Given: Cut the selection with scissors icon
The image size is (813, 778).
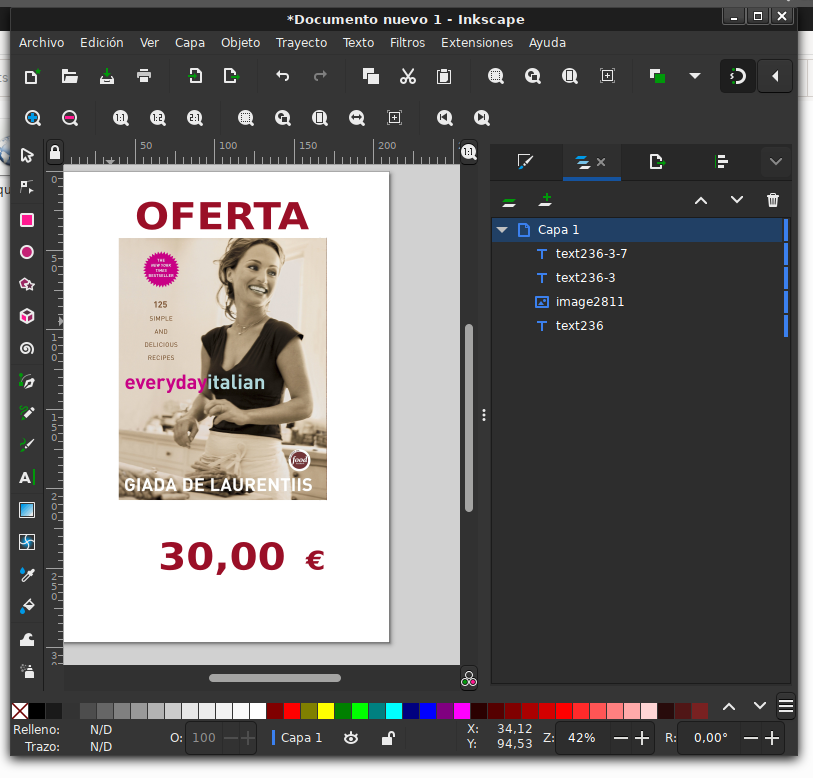Looking at the screenshot, I should click(x=408, y=77).
